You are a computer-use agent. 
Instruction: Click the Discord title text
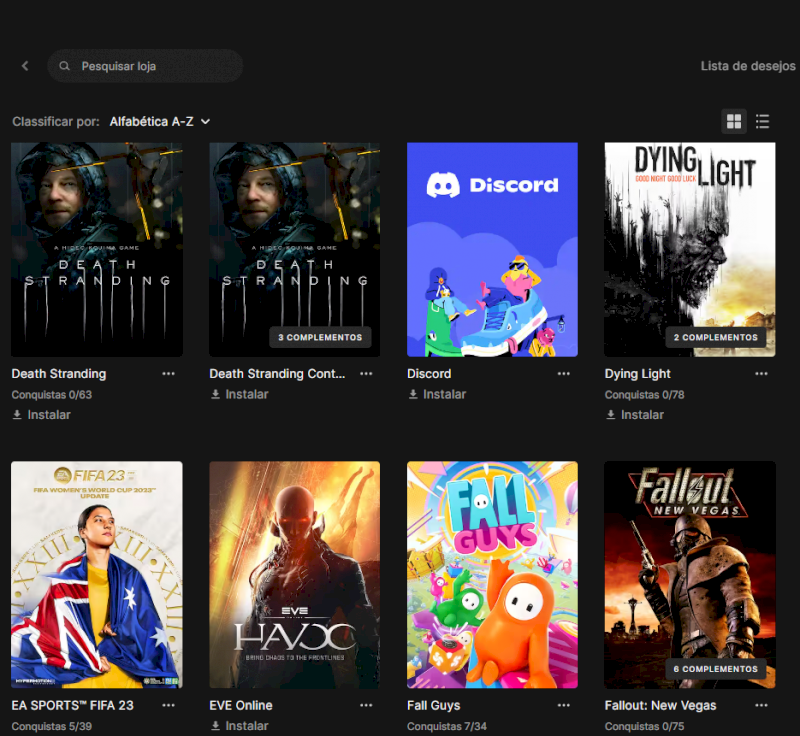click(429, 374)
